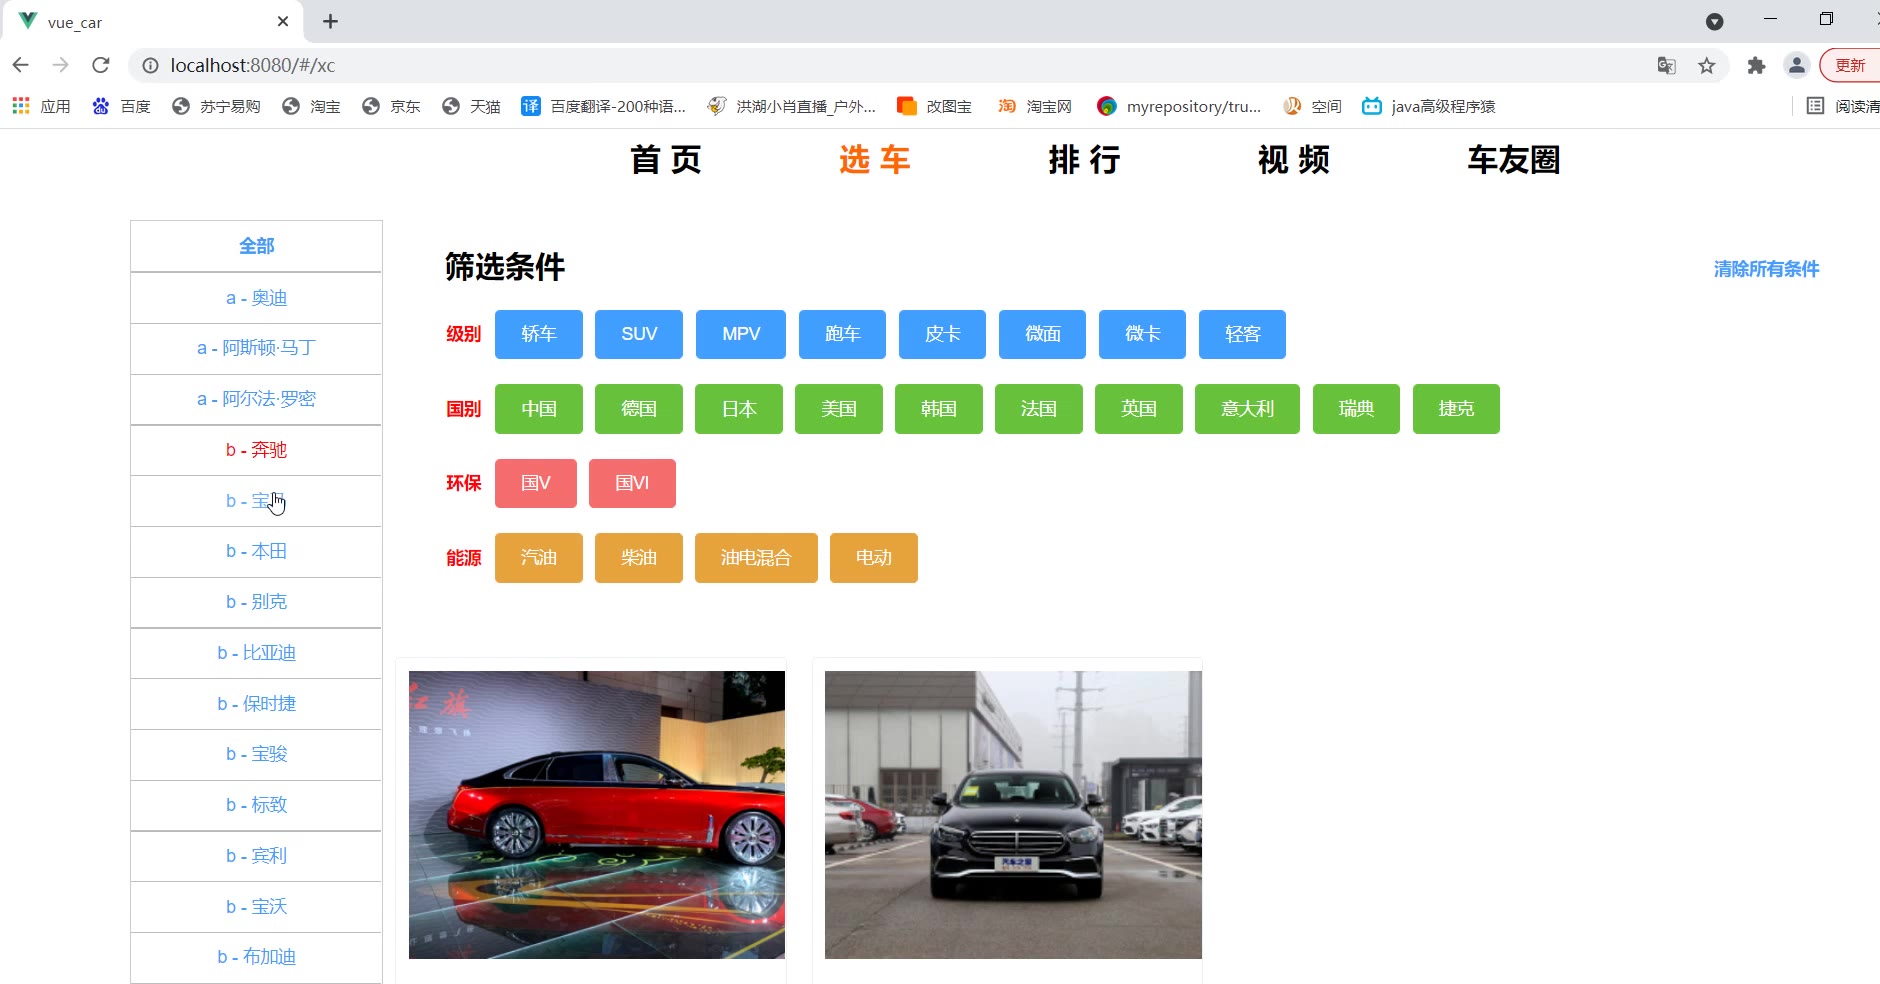Bookmark this page with the star icon
The width and height of the screenshot is (1880, 984).
click(x=1707, y=65)
